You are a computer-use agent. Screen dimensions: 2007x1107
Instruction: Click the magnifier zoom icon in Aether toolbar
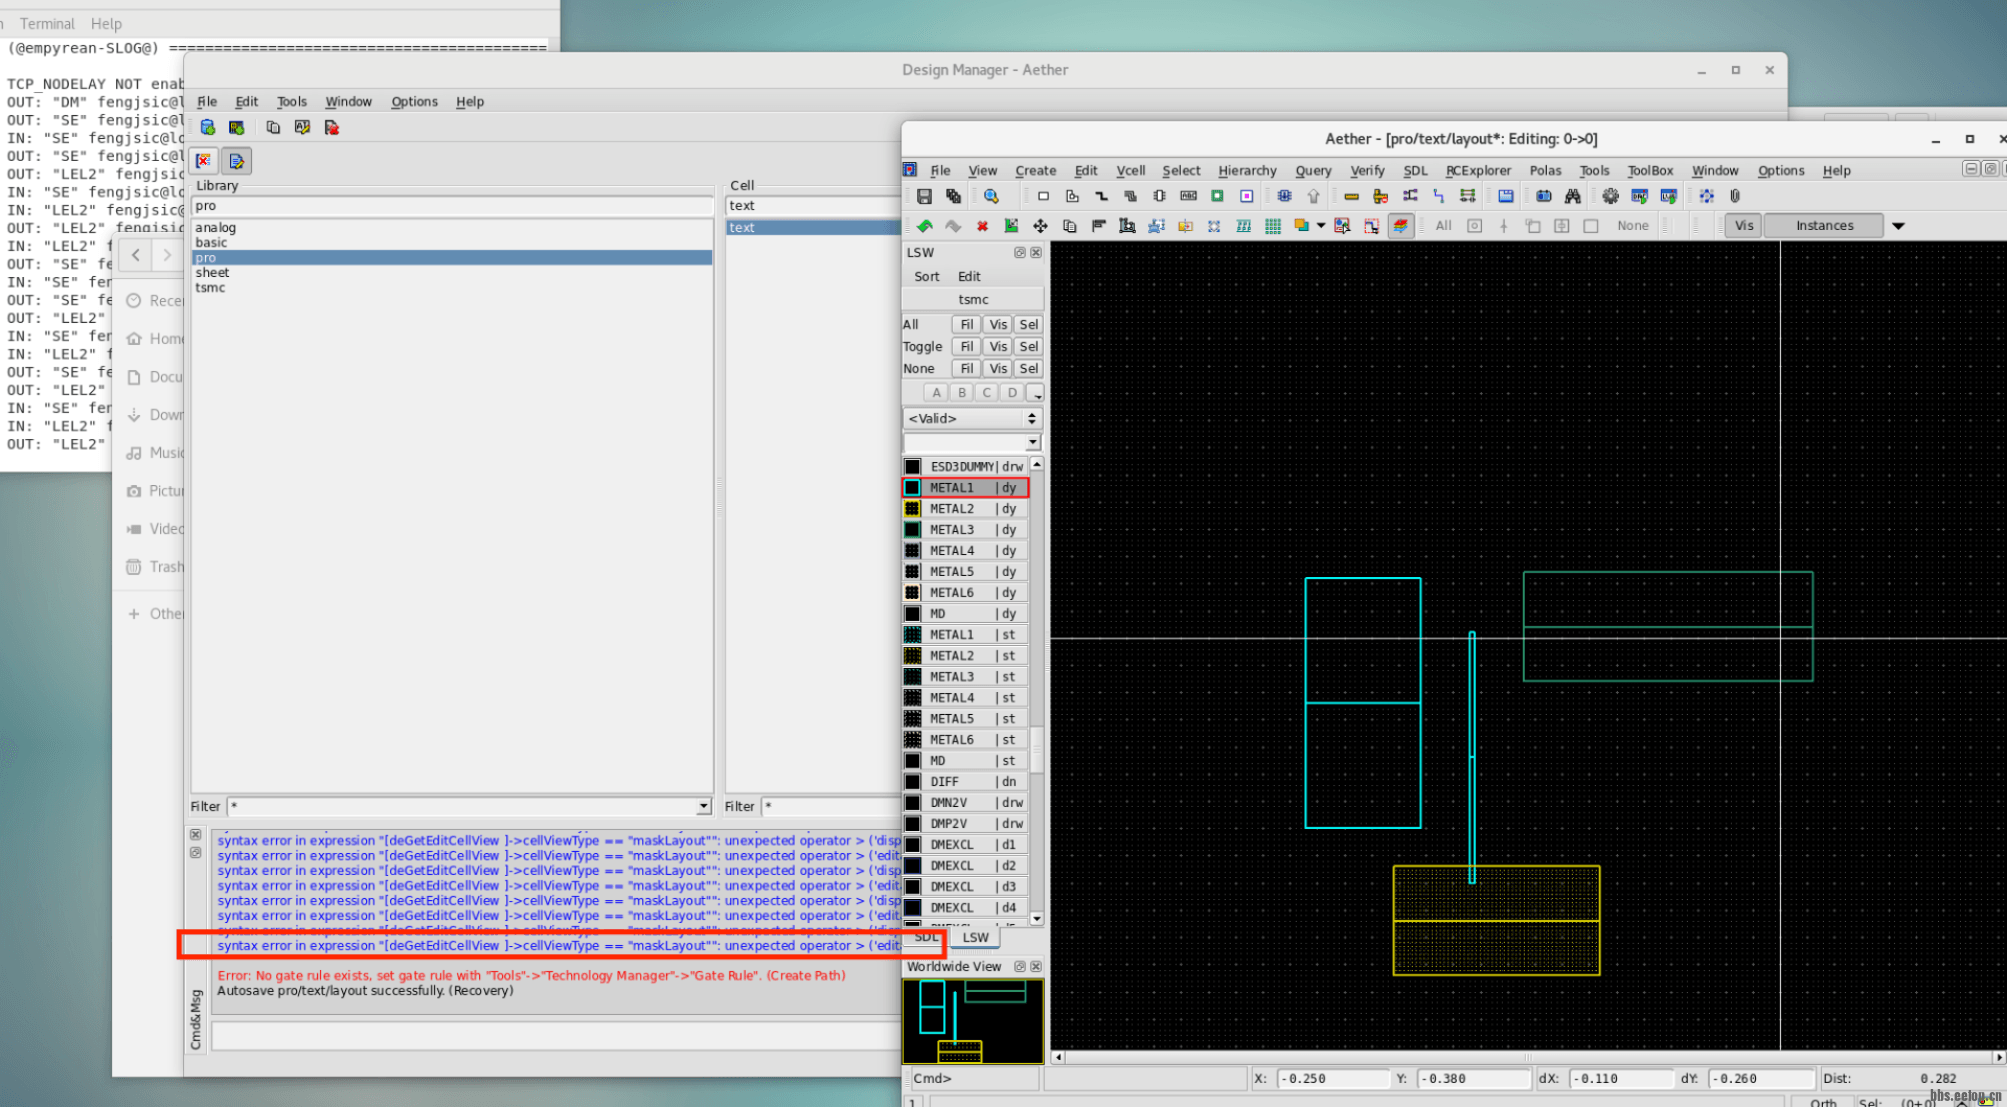pos(991,197)
